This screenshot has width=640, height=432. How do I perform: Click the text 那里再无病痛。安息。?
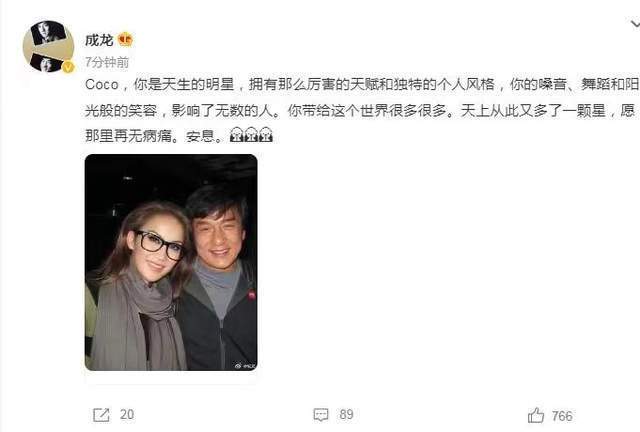click(x=155, y=135)
